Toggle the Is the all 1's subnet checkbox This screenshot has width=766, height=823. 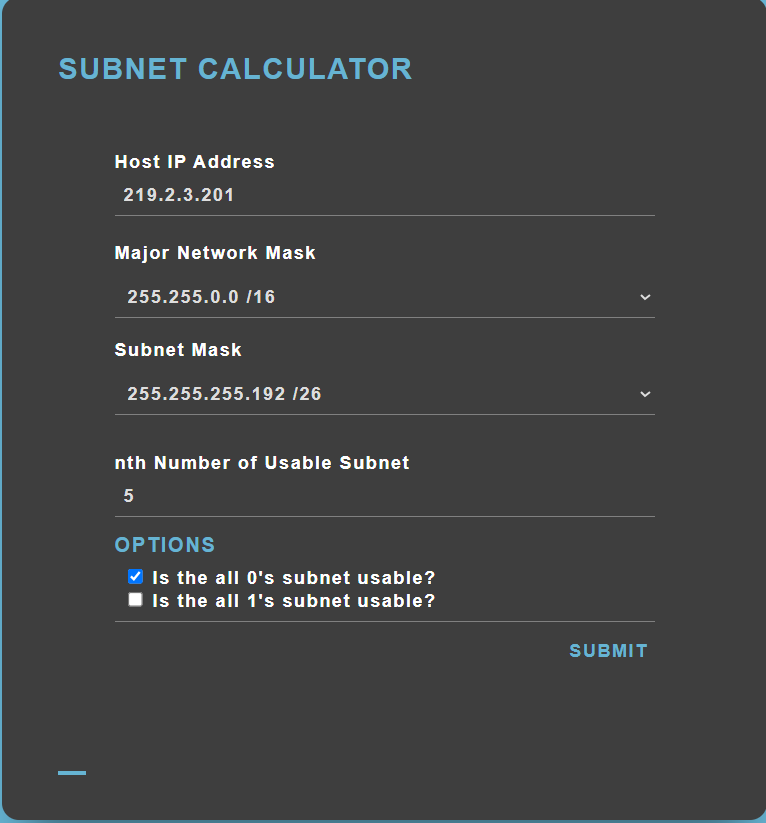pos(135,599)
